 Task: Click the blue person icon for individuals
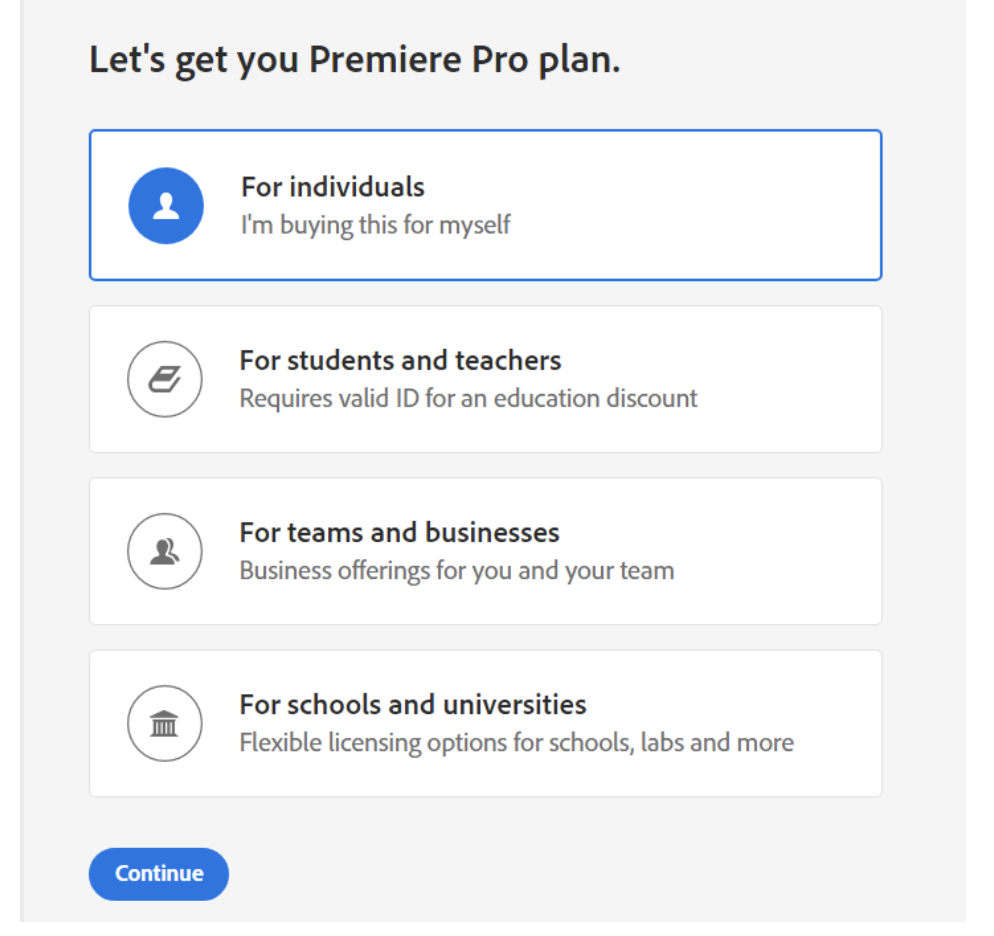[x=166, y=206]
